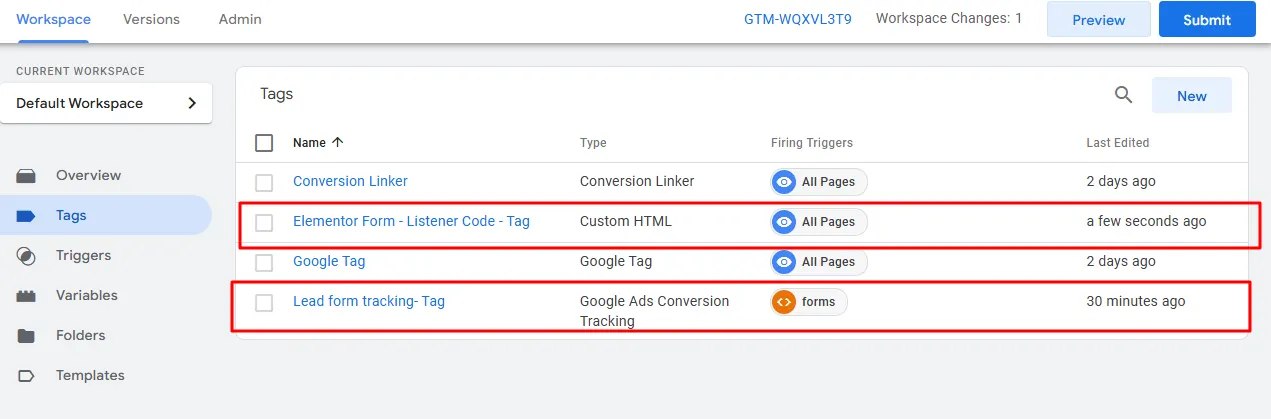Click the sort arrow beside Name header
The height and width of the screenshot is (419, 1271).
[338, 143]
